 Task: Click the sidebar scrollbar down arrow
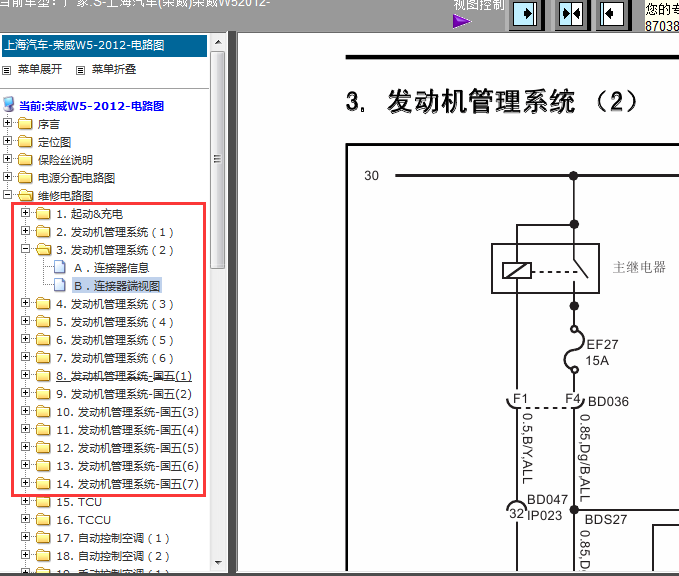[x=218, y=563]
